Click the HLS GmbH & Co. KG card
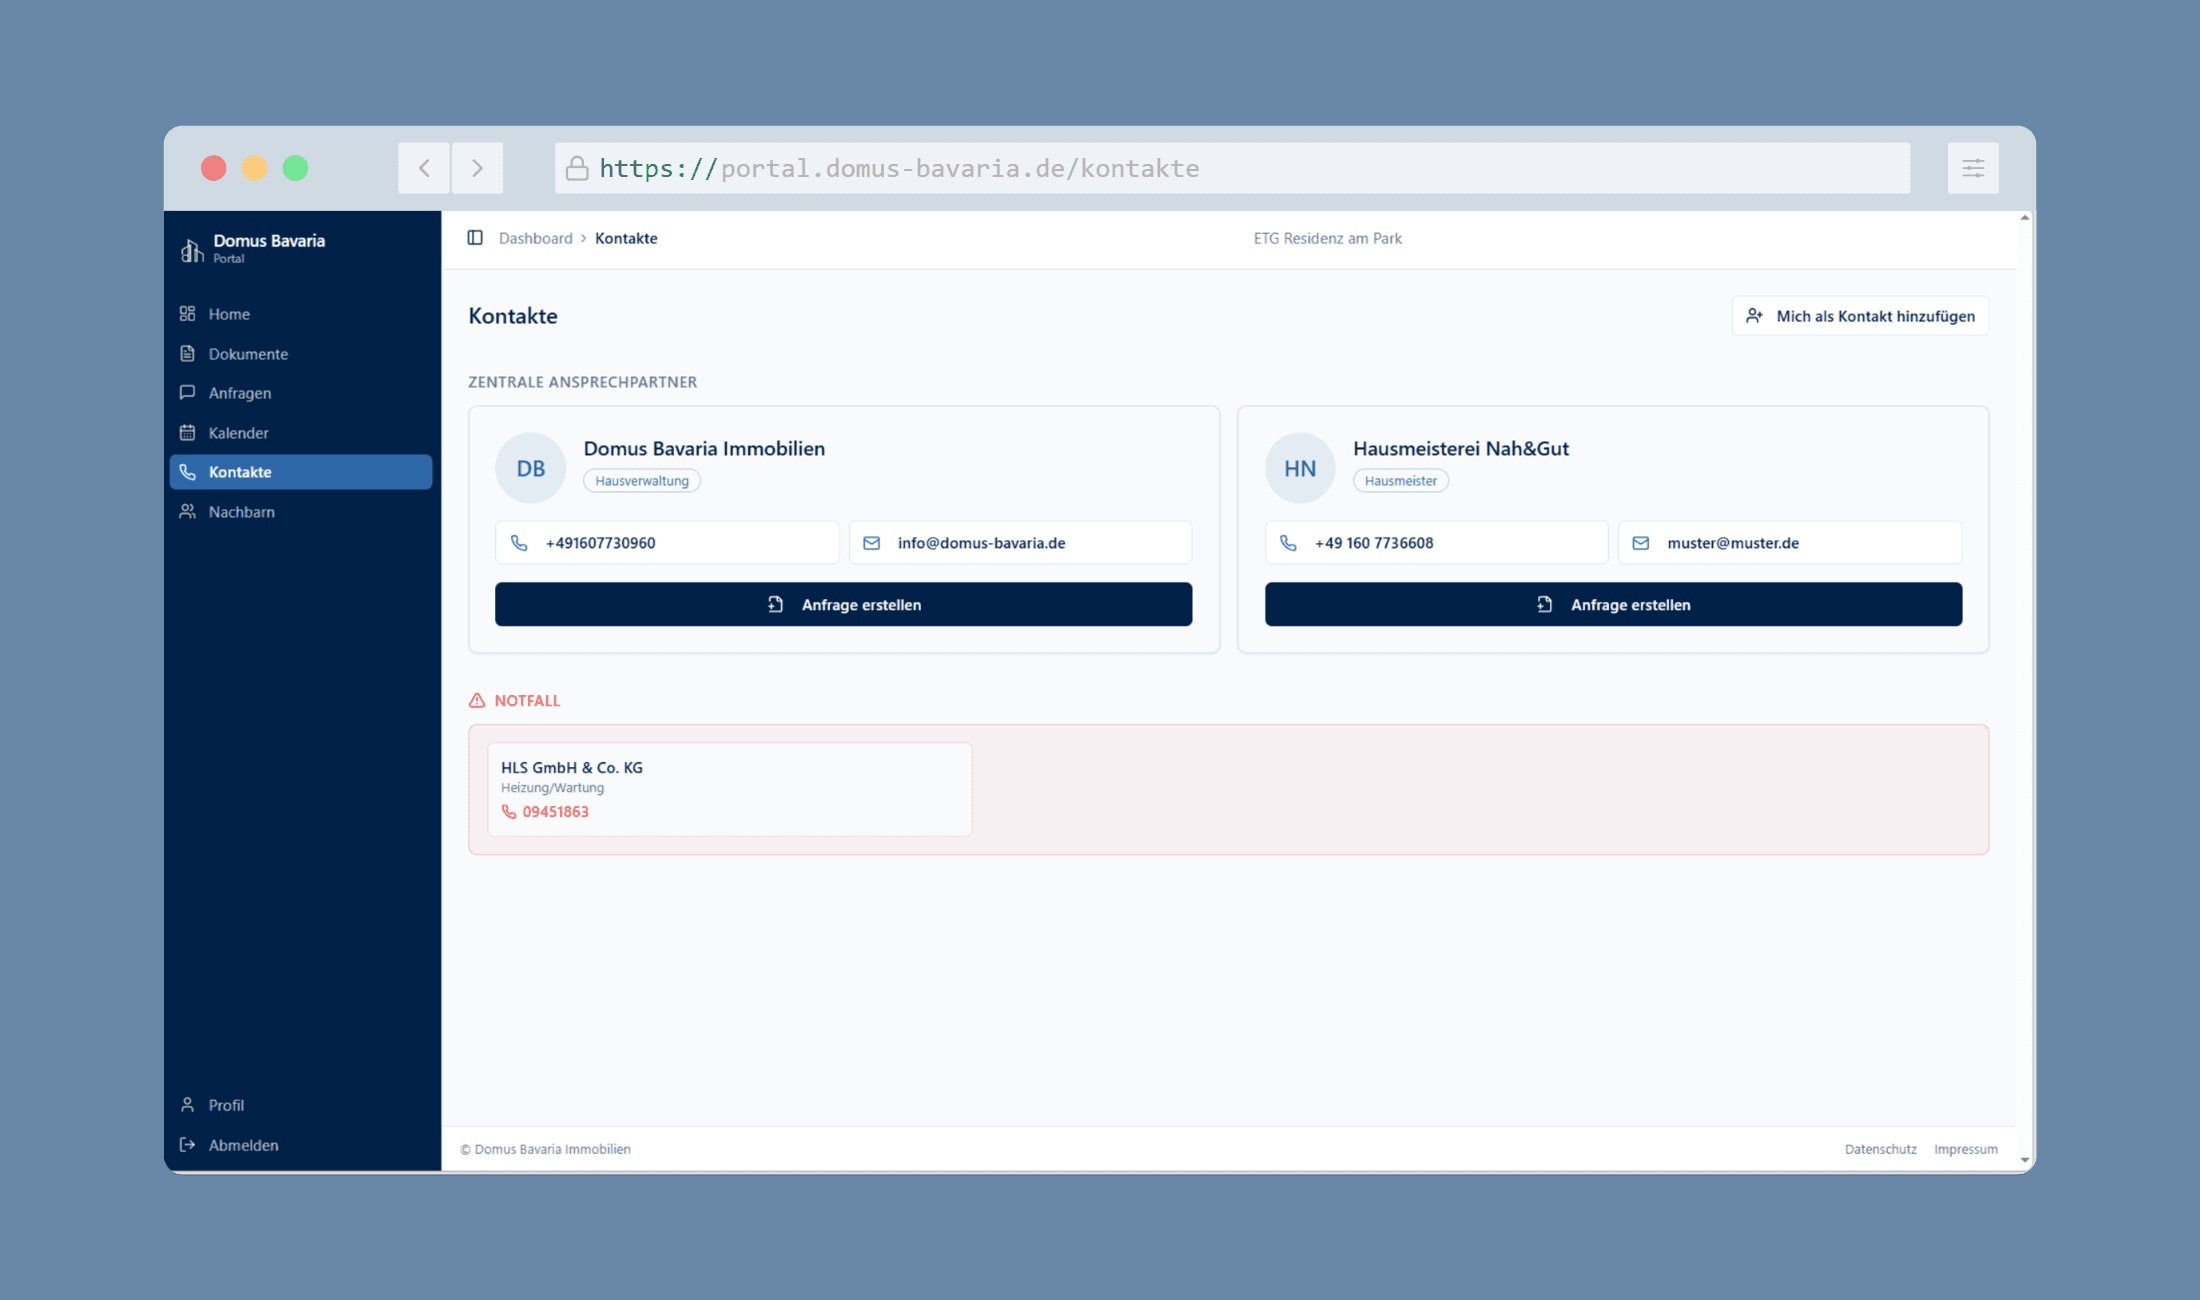2200x1300 pixels. click(729, 789)
